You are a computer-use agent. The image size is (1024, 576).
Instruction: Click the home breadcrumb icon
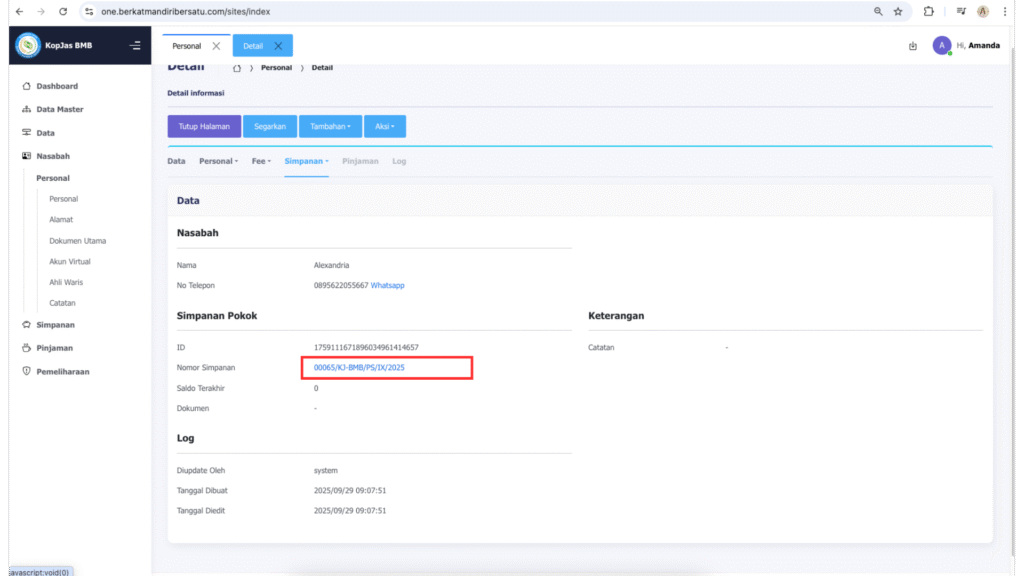point(237,68)
